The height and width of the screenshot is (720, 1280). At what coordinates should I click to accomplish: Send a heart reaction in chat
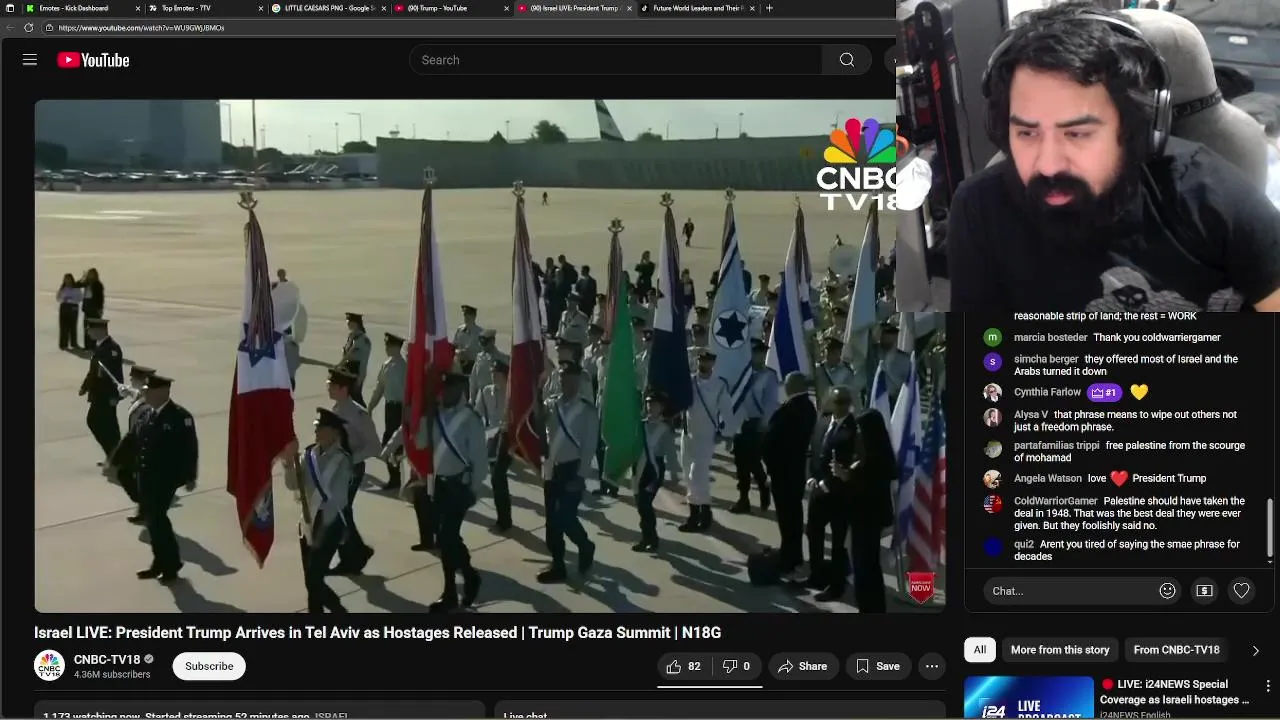click(x=1241, y=591)
